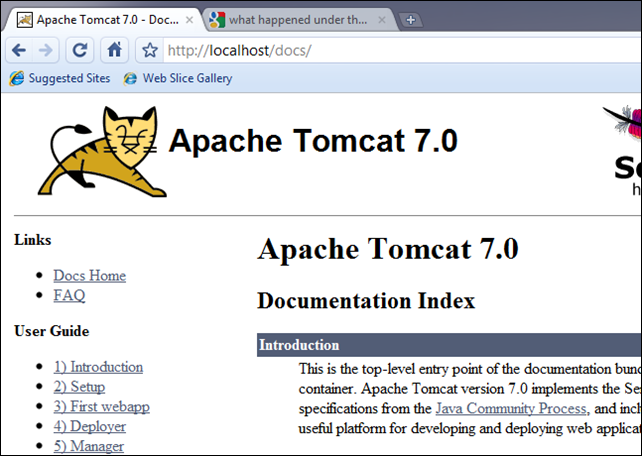Open the browser Home page icon
Screen dimensions: 642x456
click(x=114, y=50)
